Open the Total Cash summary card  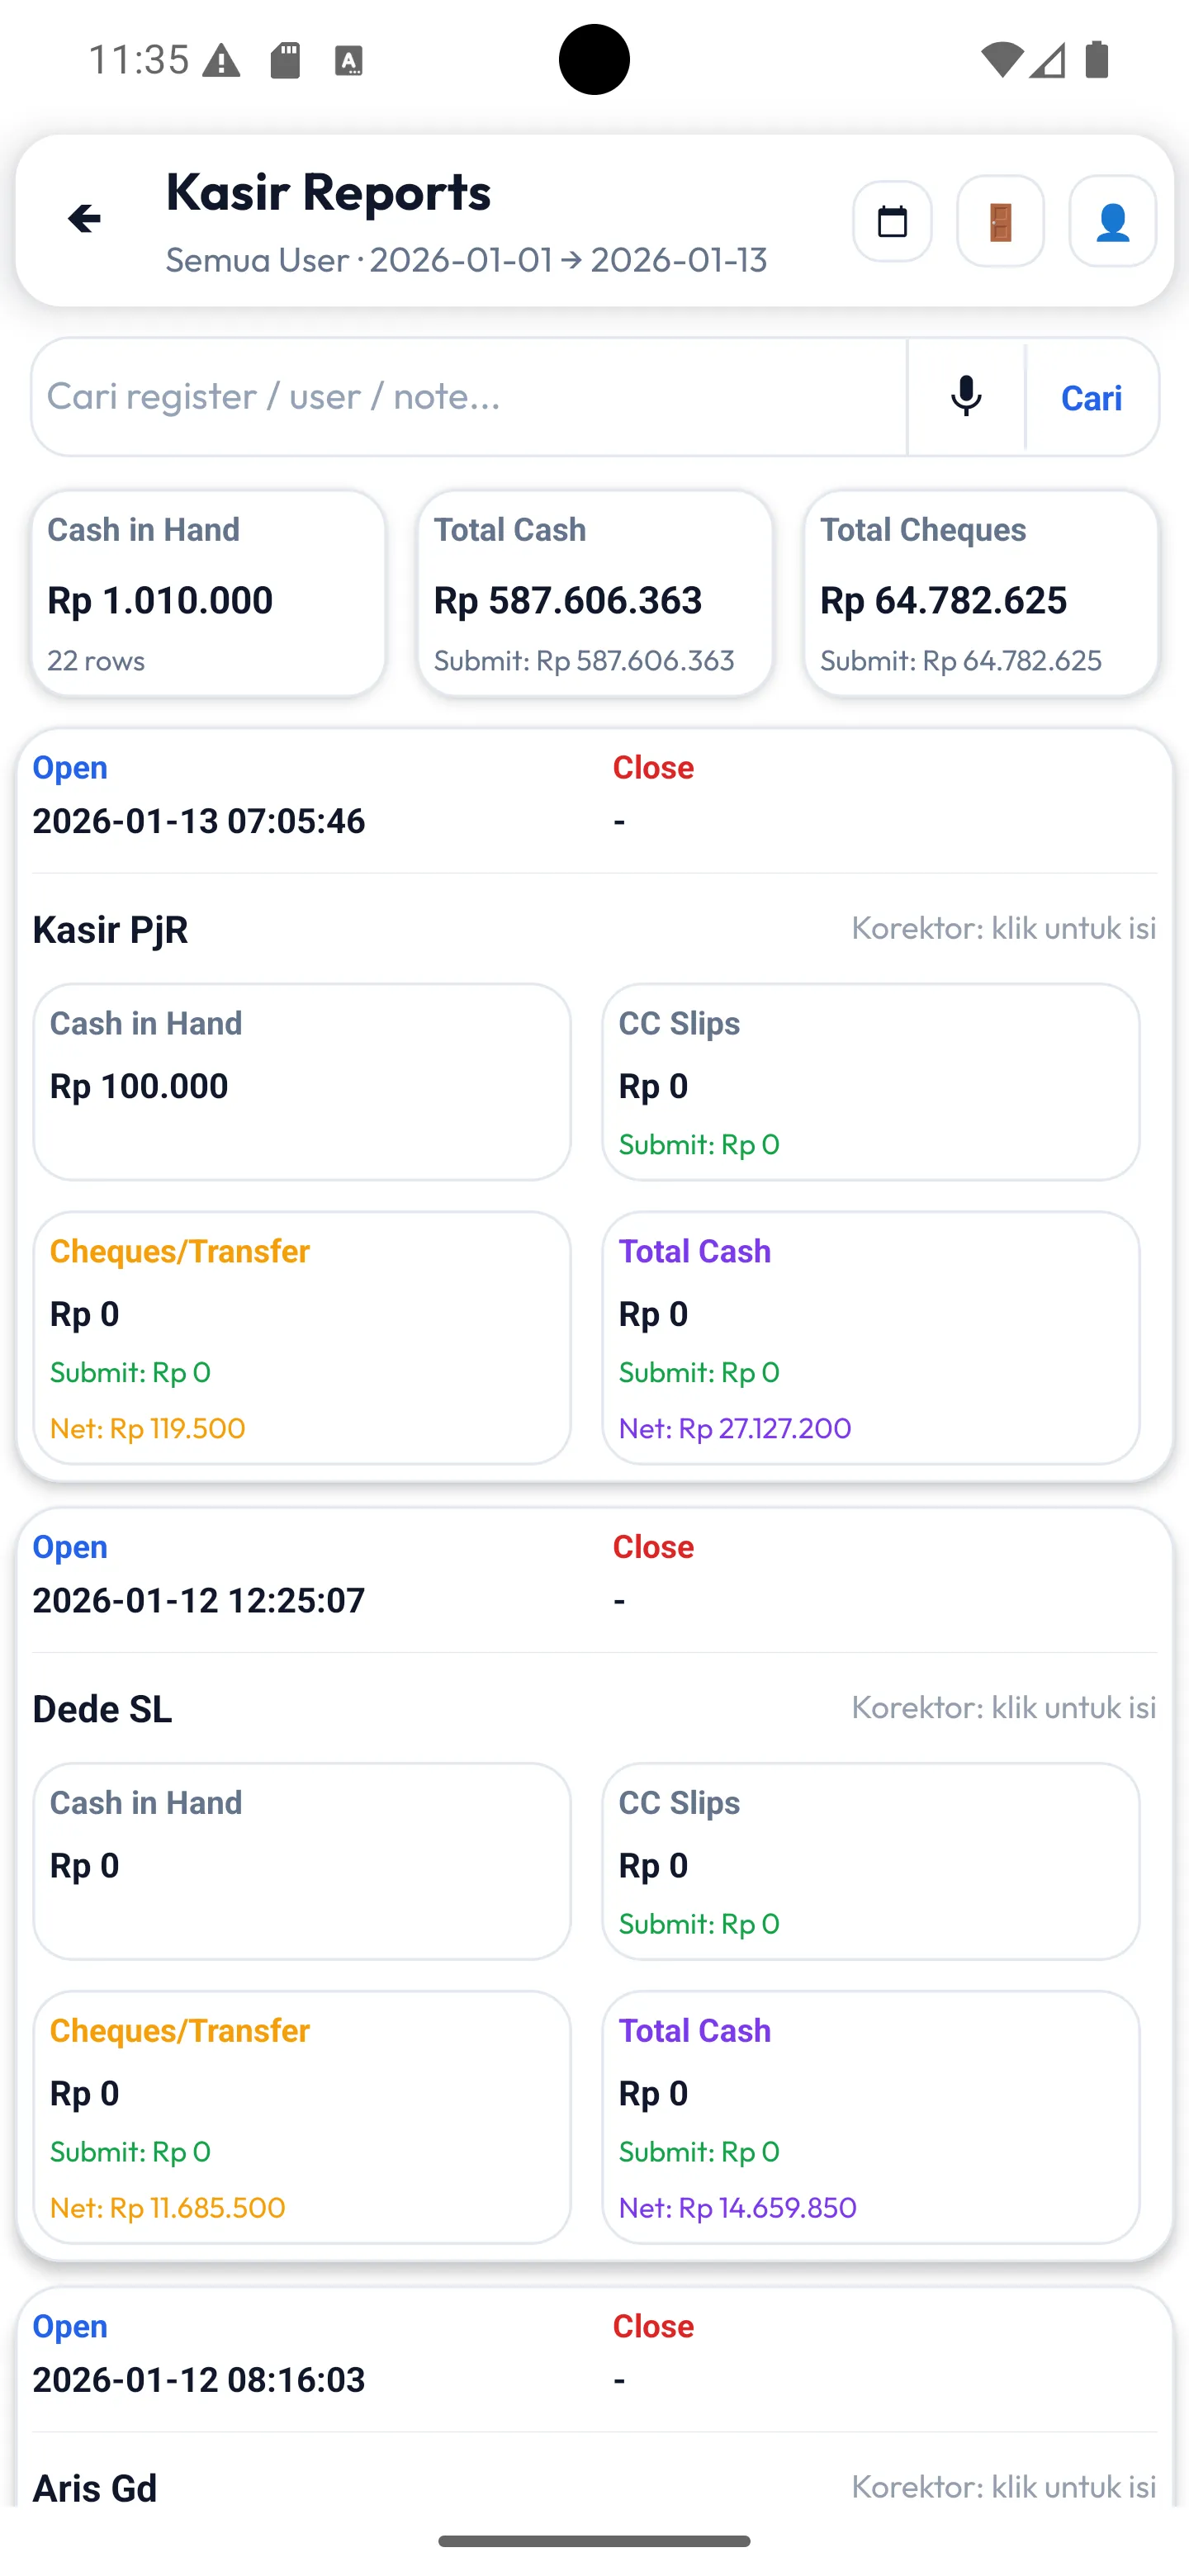[595, 593]
